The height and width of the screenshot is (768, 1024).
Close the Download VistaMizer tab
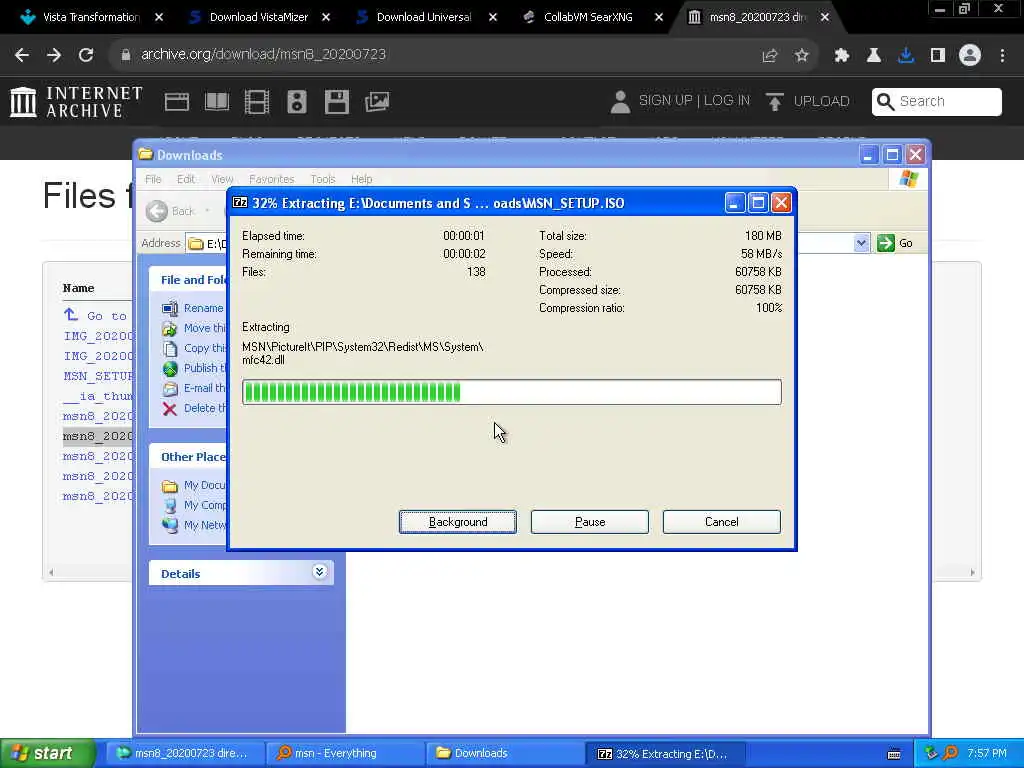tap(326, 18)
